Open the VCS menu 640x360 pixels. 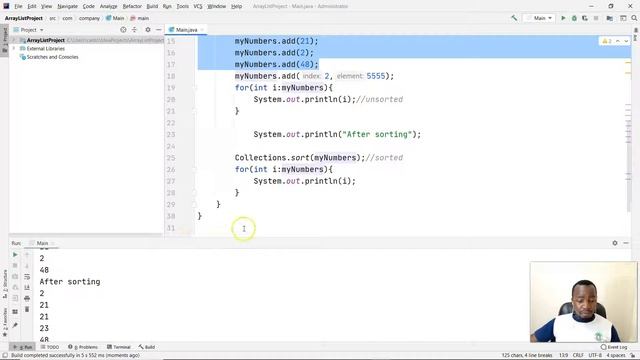(198, 6)
